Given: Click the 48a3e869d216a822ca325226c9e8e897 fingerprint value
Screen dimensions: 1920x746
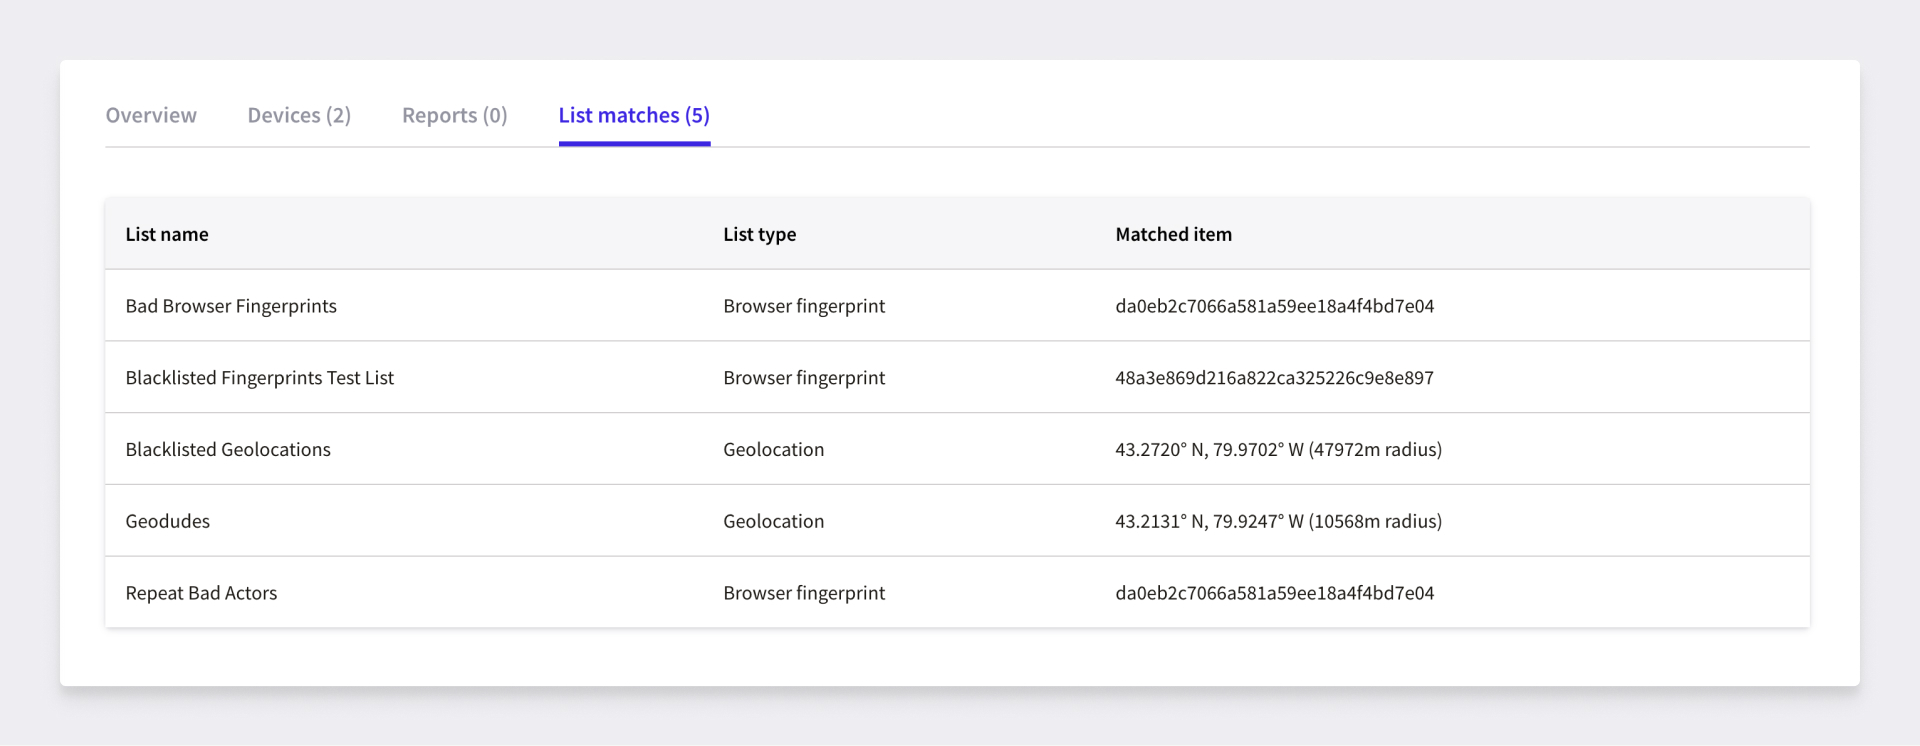Looking at the screenshot, I should pos(1274,378).
